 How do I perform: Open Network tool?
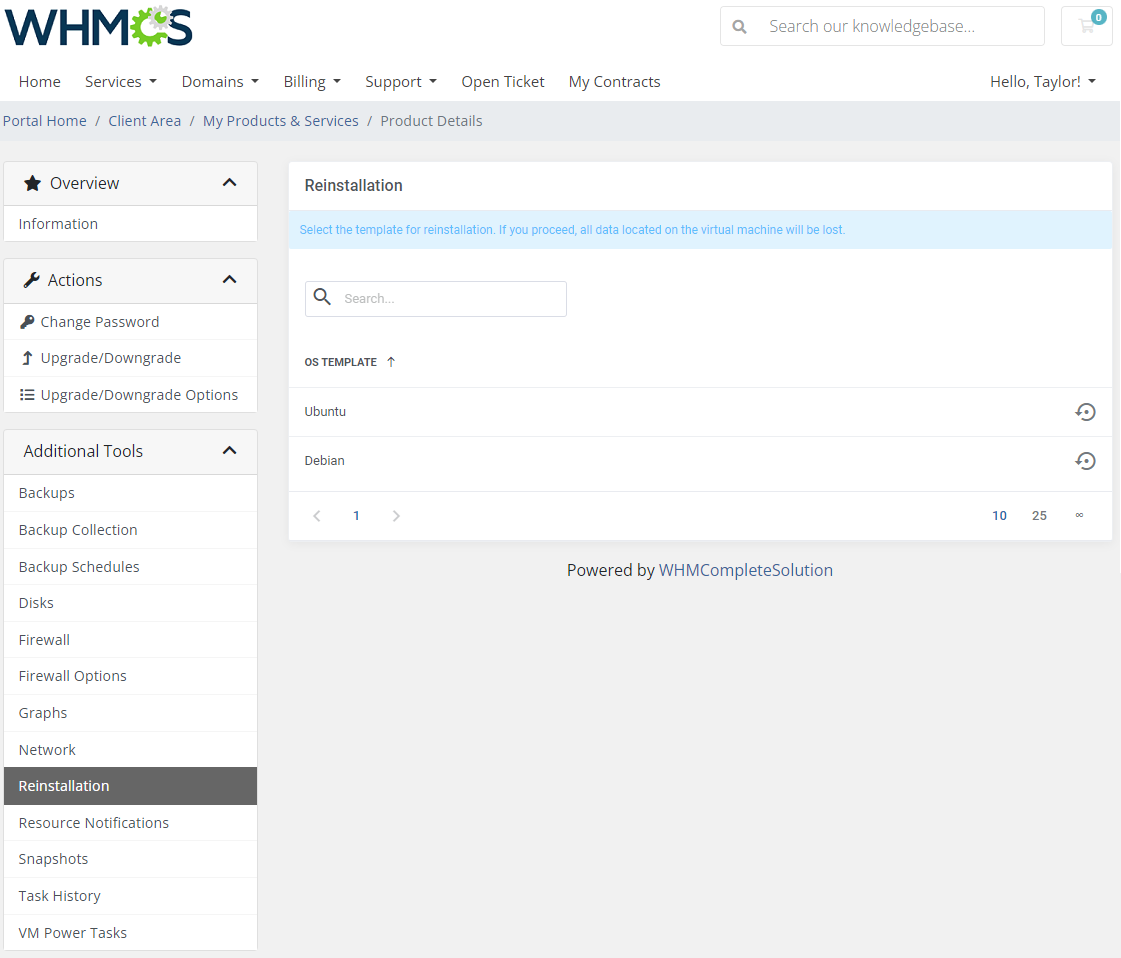(130, 750)
